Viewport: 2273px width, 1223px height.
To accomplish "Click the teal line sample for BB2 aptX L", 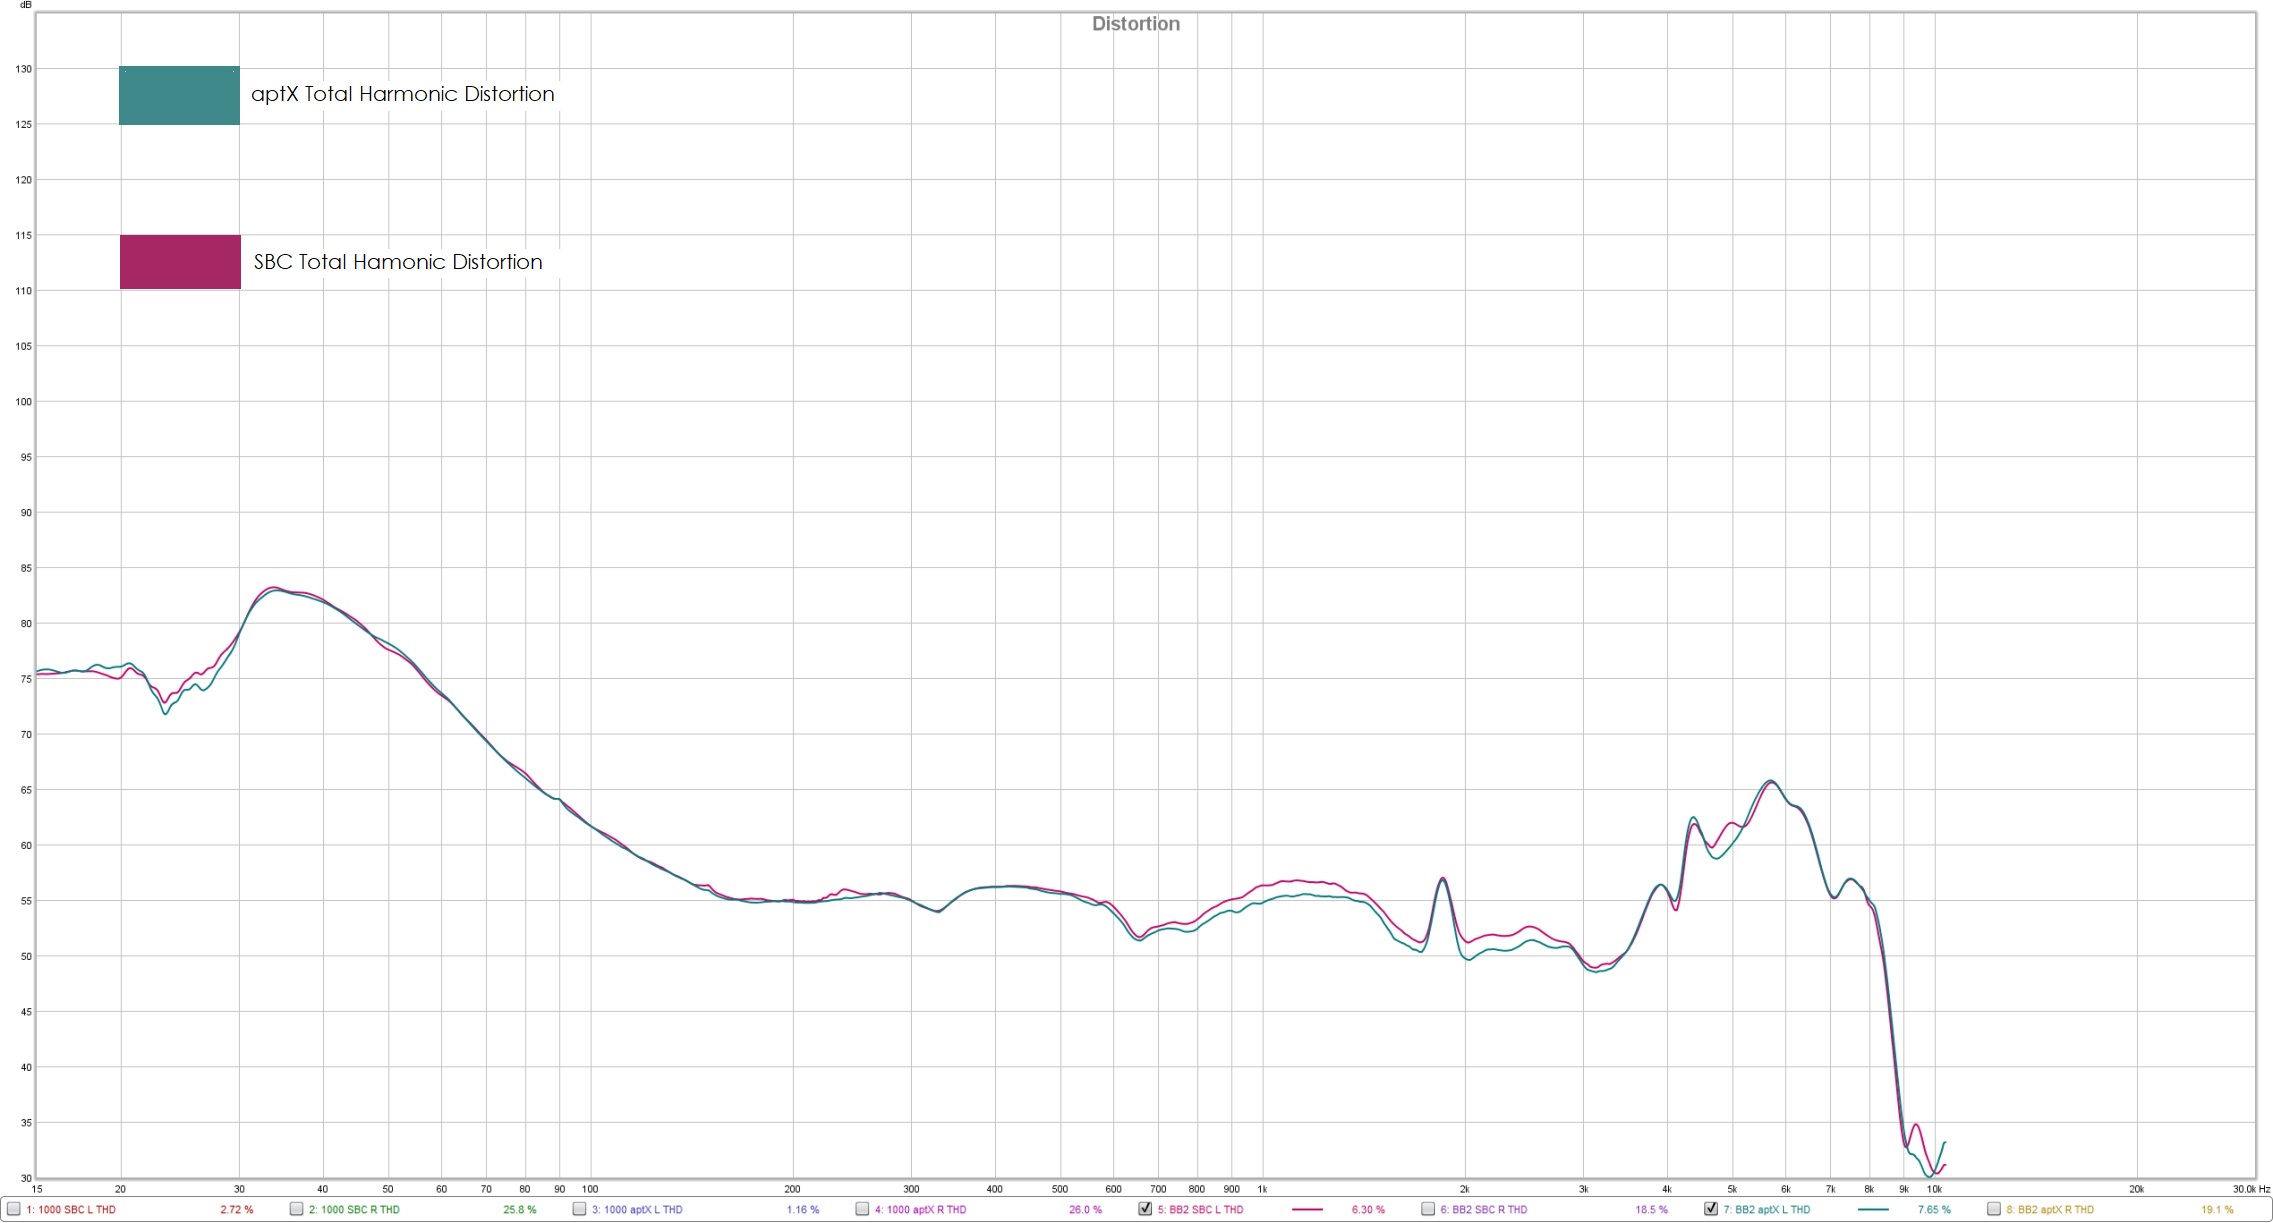I will point(1872,1210).
